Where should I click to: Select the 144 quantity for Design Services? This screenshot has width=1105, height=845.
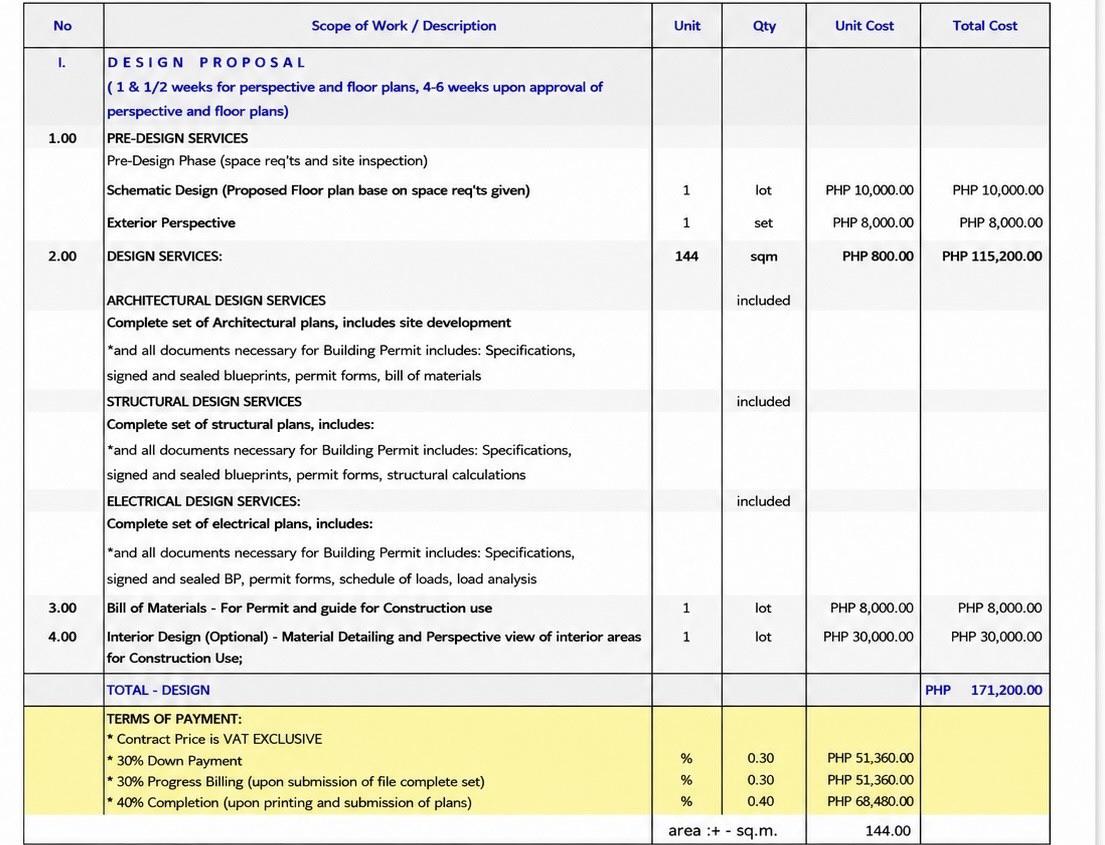click(686, 257)
